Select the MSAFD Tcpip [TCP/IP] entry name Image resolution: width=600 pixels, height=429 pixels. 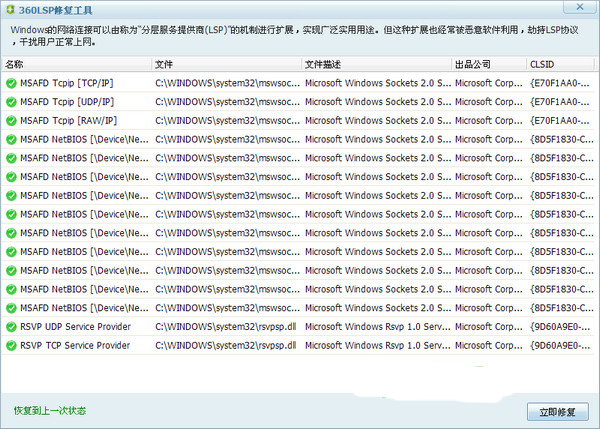click(67, 83)
